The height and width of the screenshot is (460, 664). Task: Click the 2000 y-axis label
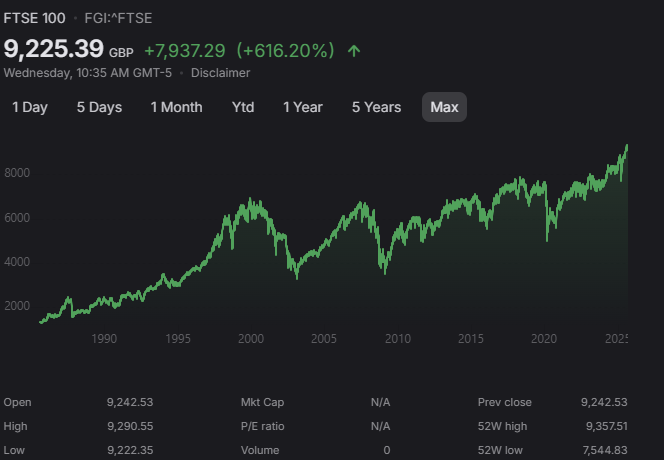pos(17,306)
